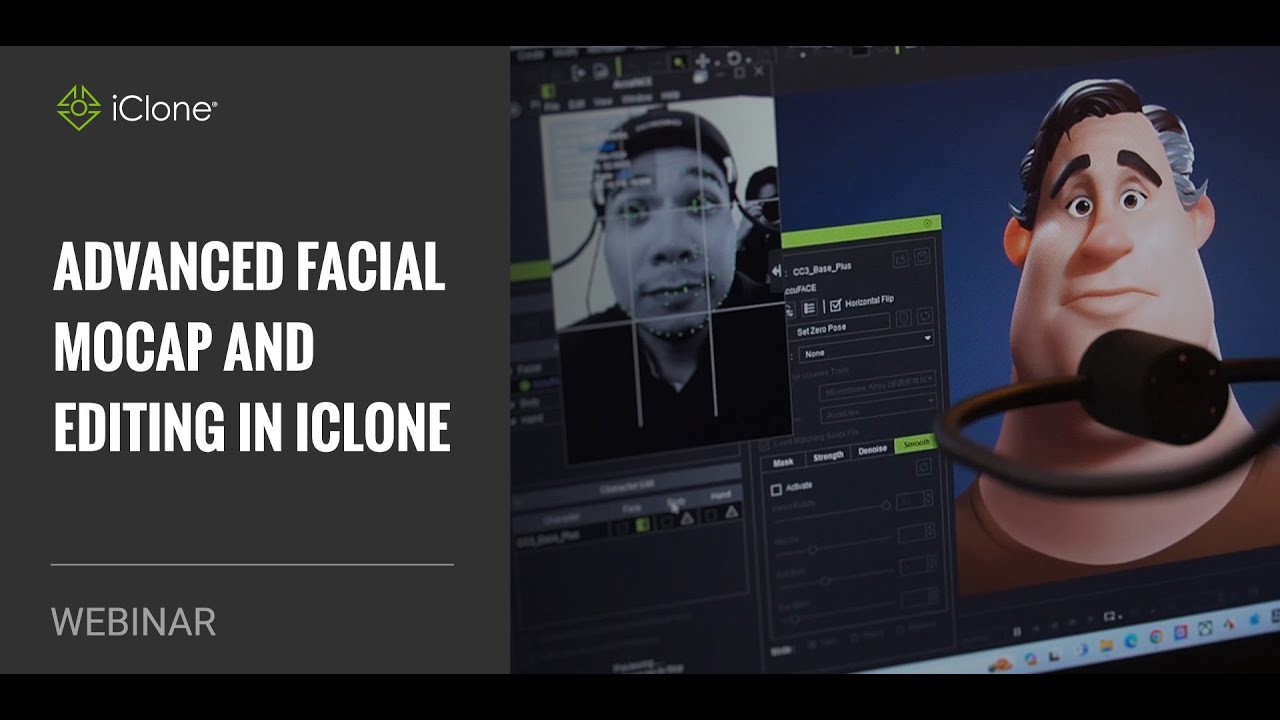Click the red and green taskbar icon
The height and width of the screenshot is (720, 1280).
point(1229,624)
